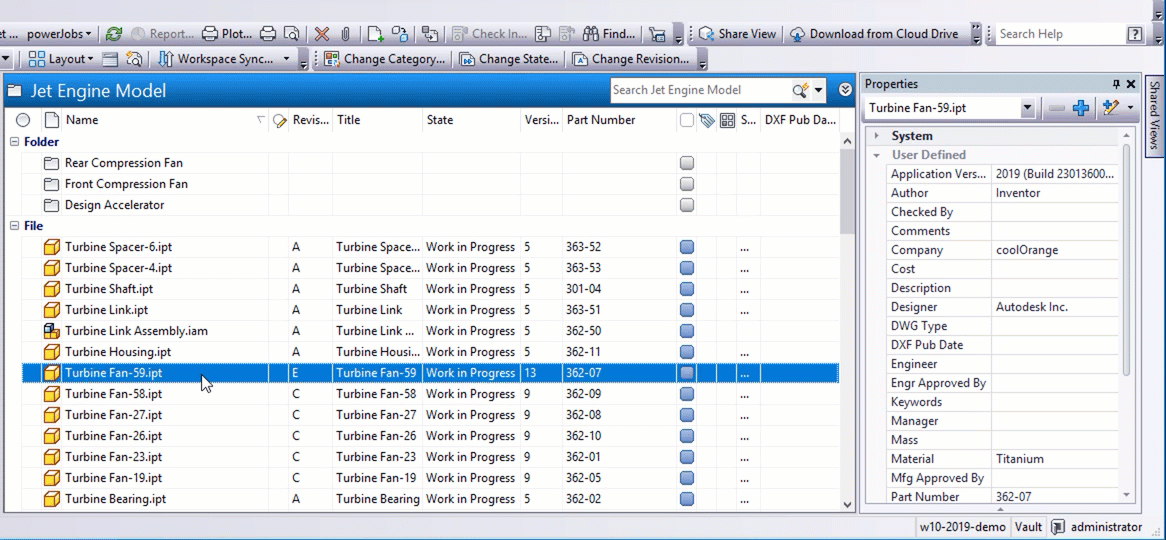
Task: Click the file list scroll down arrow
Action: coord(847,504)
